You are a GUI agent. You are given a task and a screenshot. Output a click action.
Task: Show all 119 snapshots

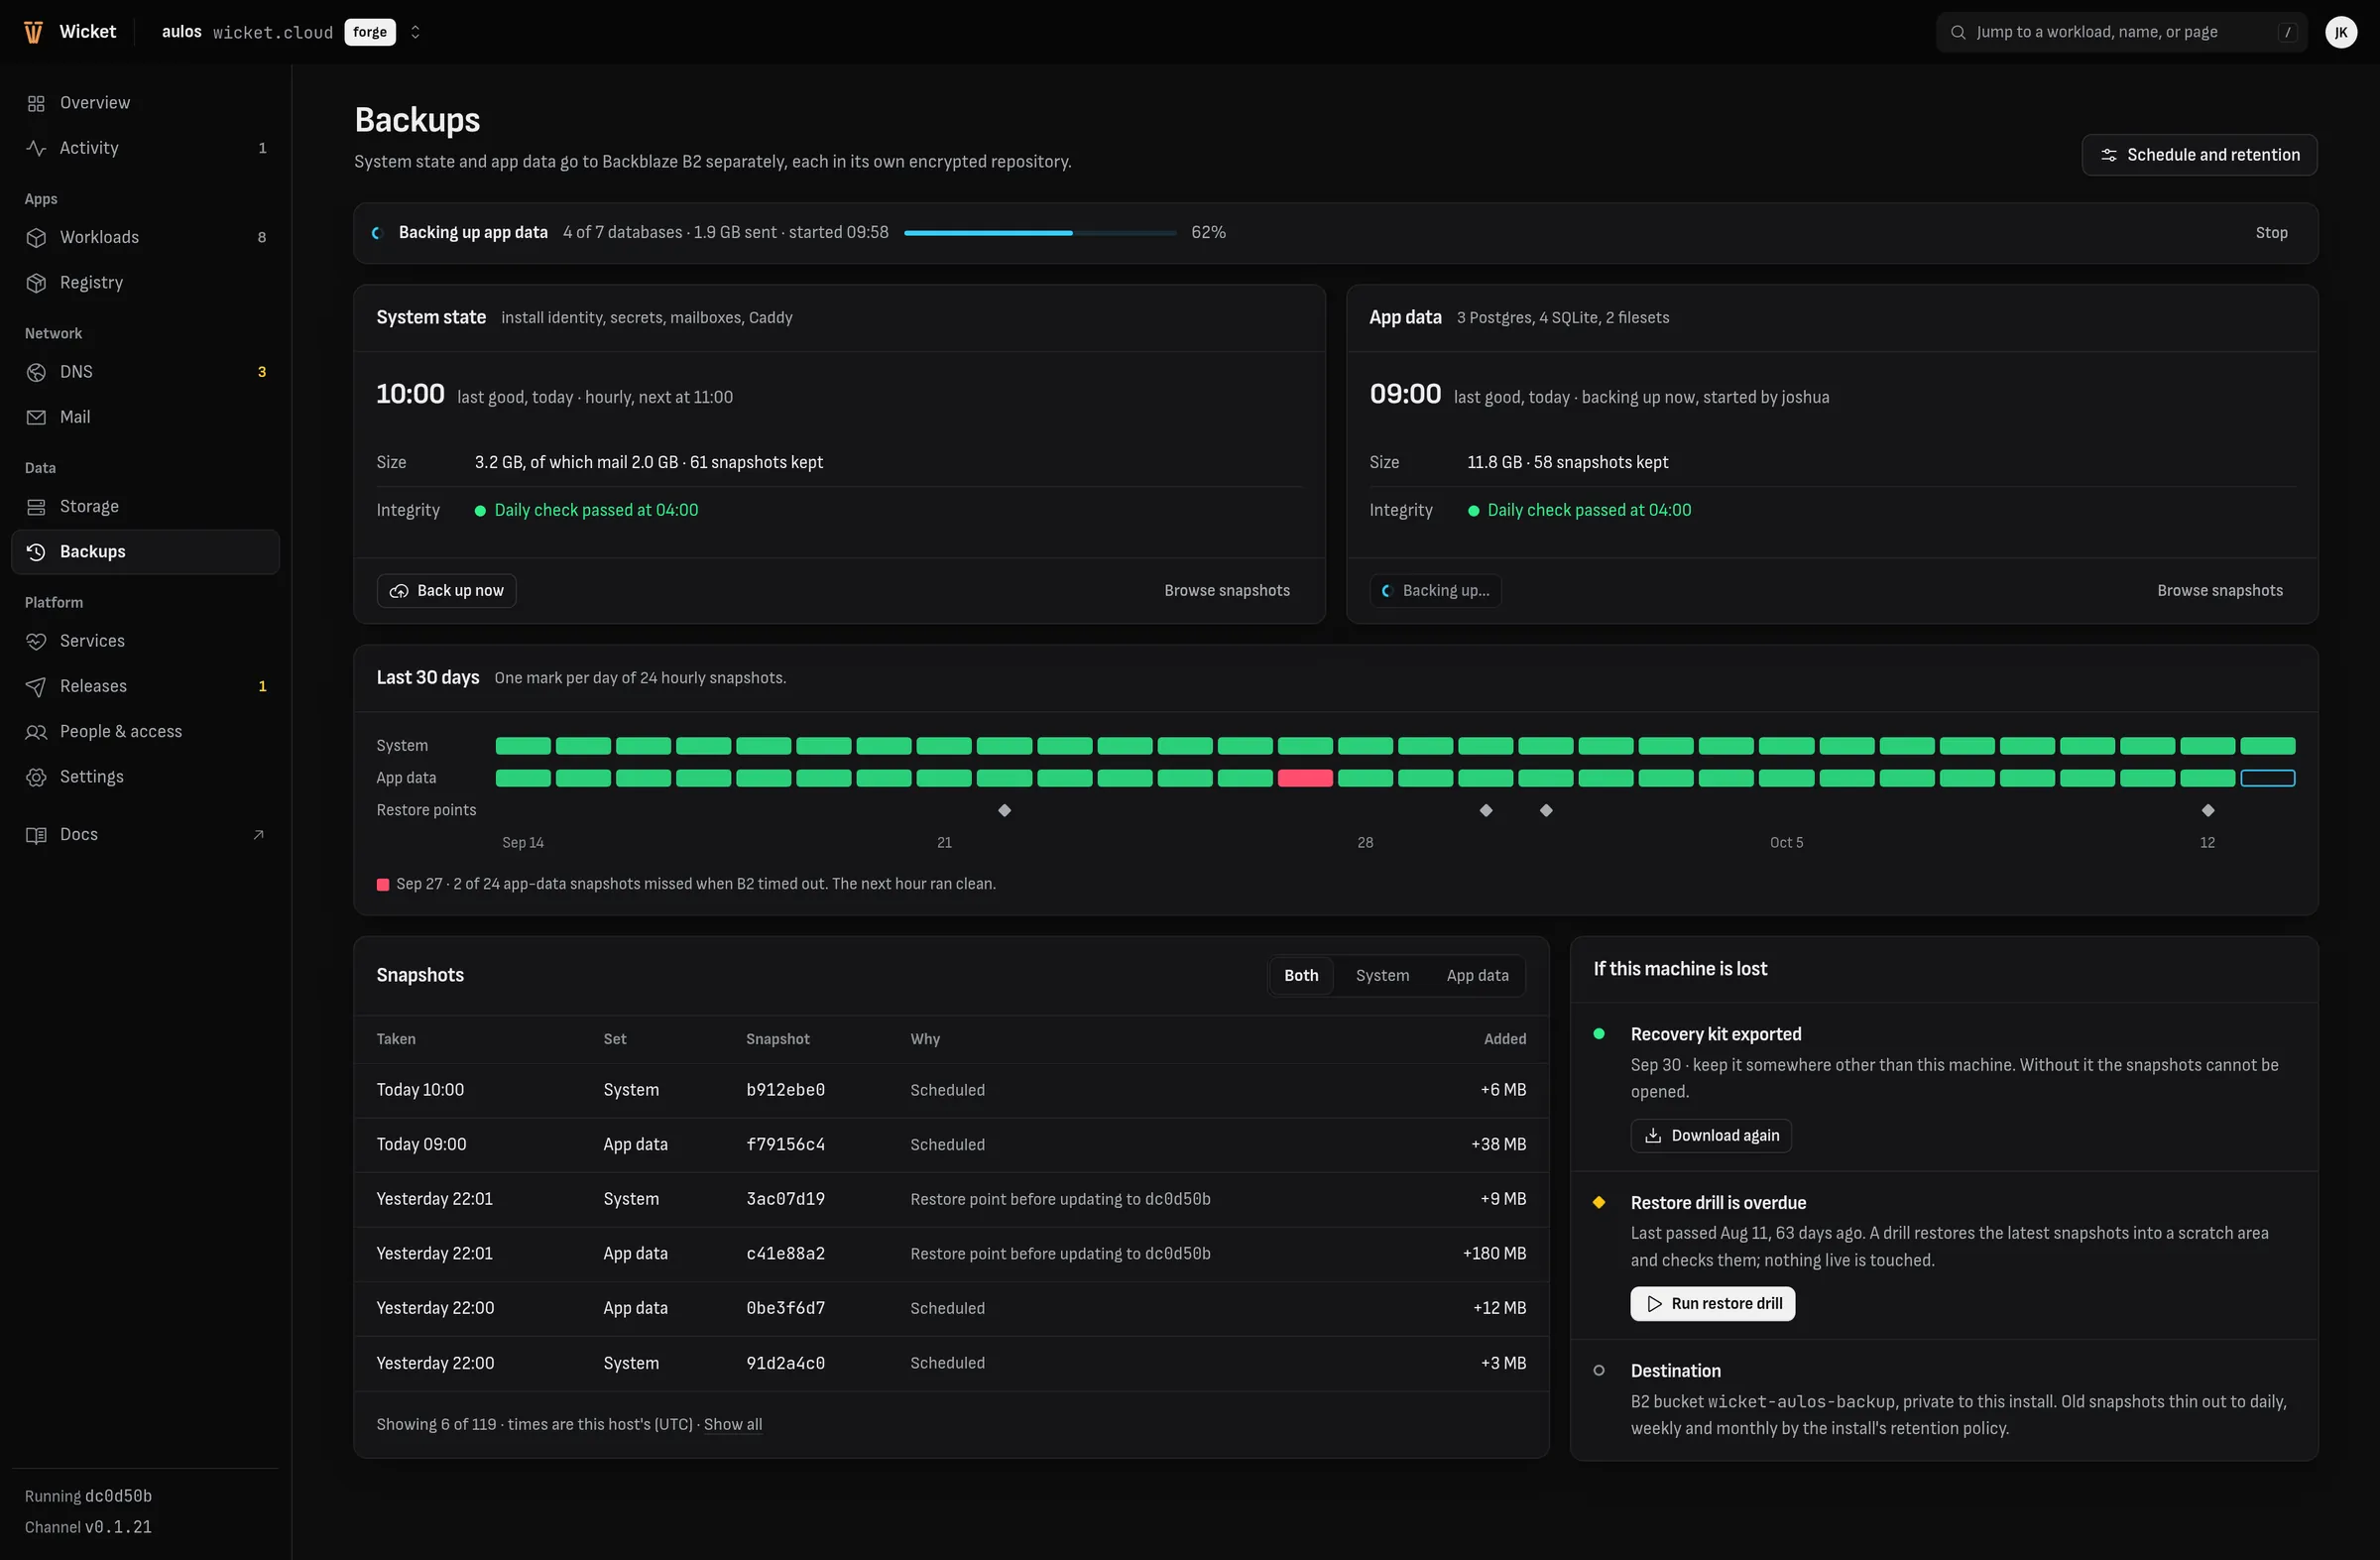pos(733,1424)
